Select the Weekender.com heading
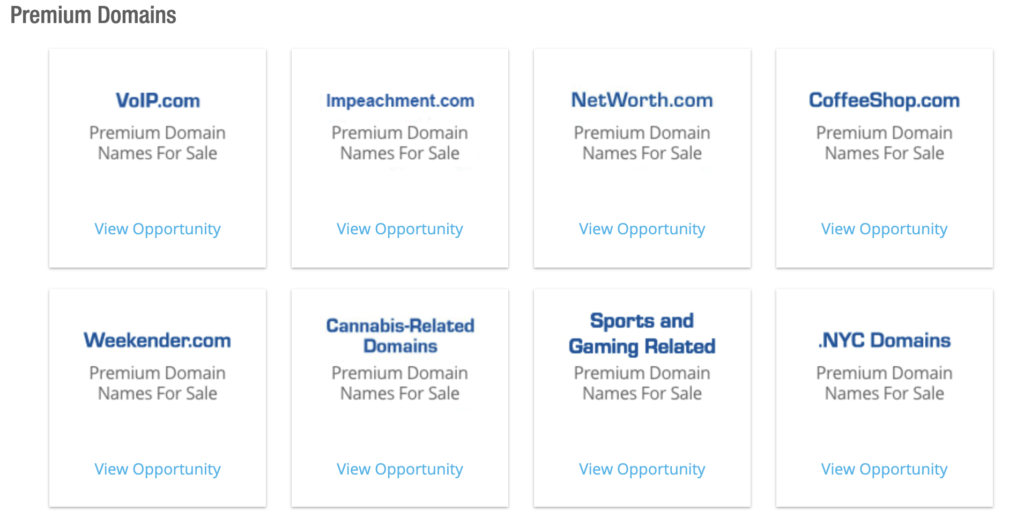1024x518 pixels. click(157, 341)
